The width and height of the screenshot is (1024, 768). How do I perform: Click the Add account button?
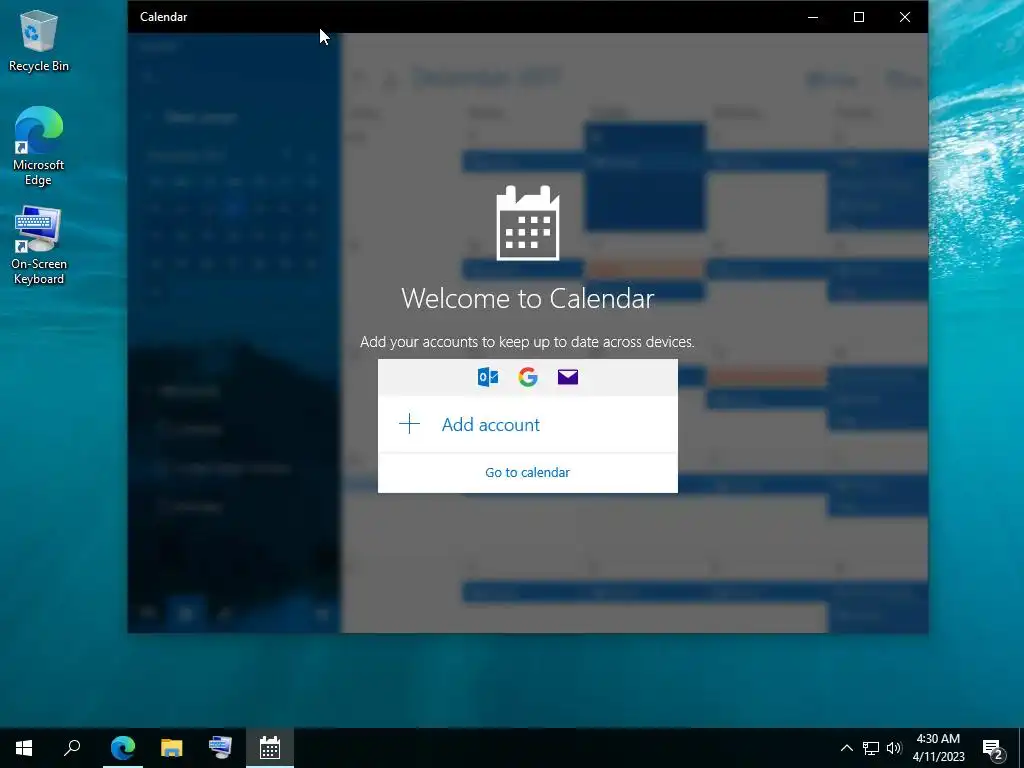[528, 424]
